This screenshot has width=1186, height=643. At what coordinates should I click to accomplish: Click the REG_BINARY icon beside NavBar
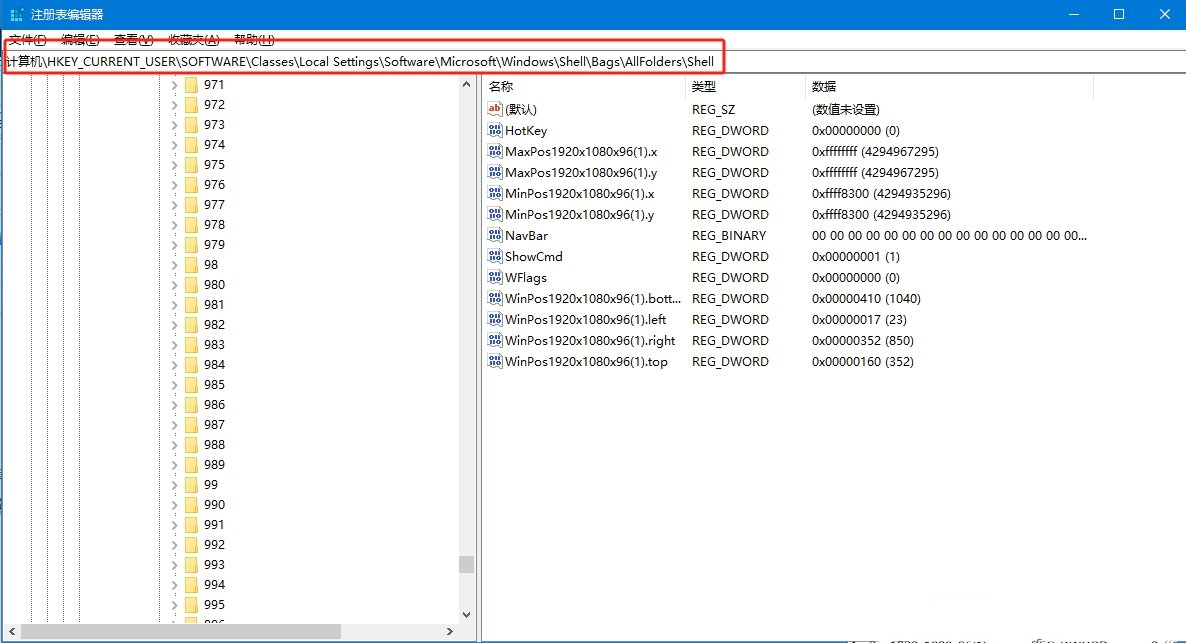[x=495, y=235]
